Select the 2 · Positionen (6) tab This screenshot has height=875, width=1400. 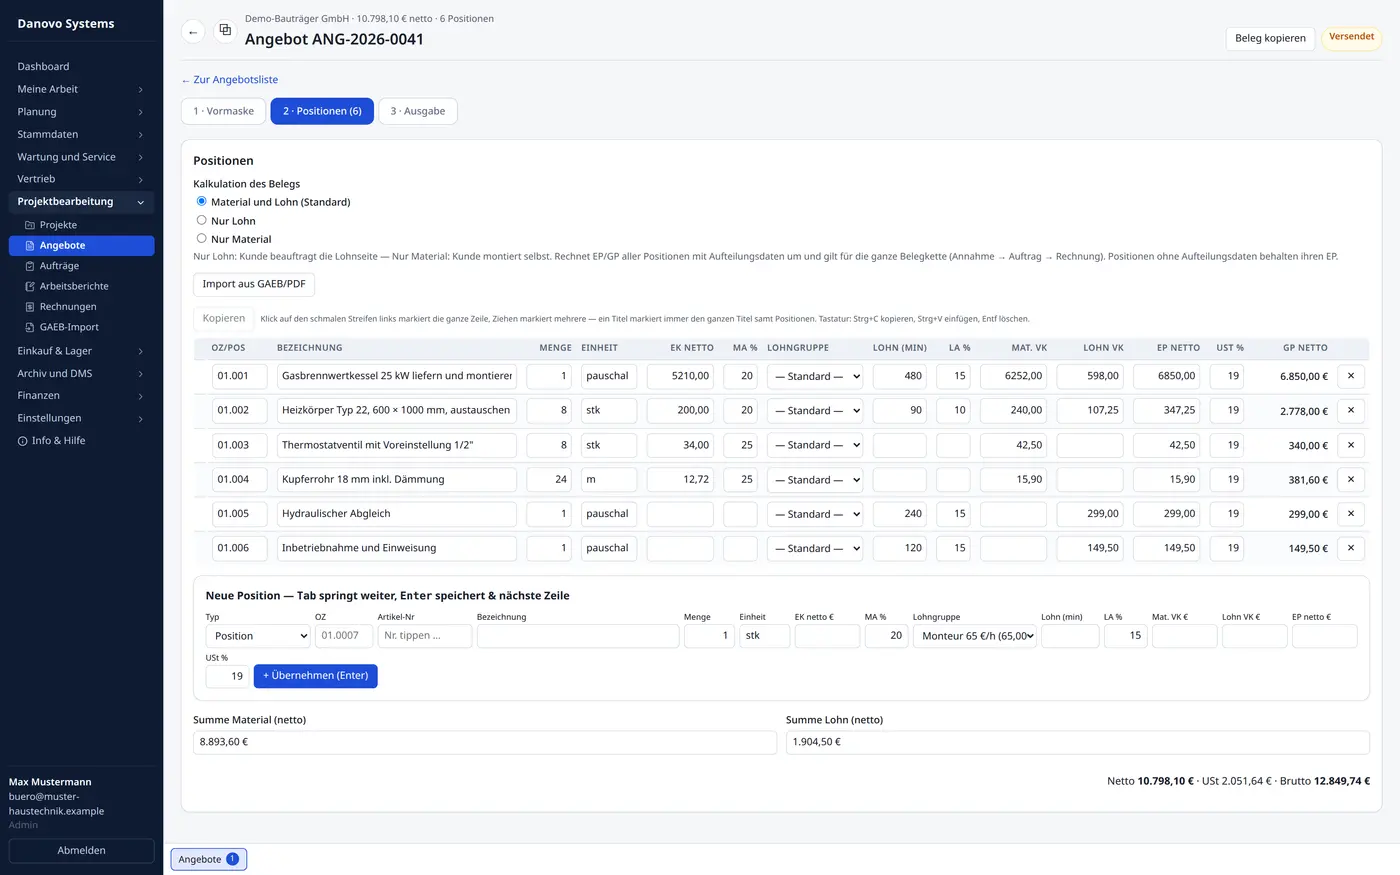tap(322, 111)
